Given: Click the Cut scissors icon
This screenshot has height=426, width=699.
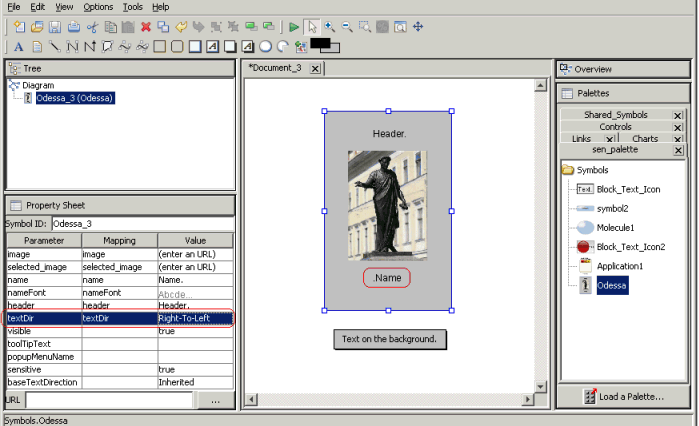Looking at the screenshot, I should click(x=92, y=27).
